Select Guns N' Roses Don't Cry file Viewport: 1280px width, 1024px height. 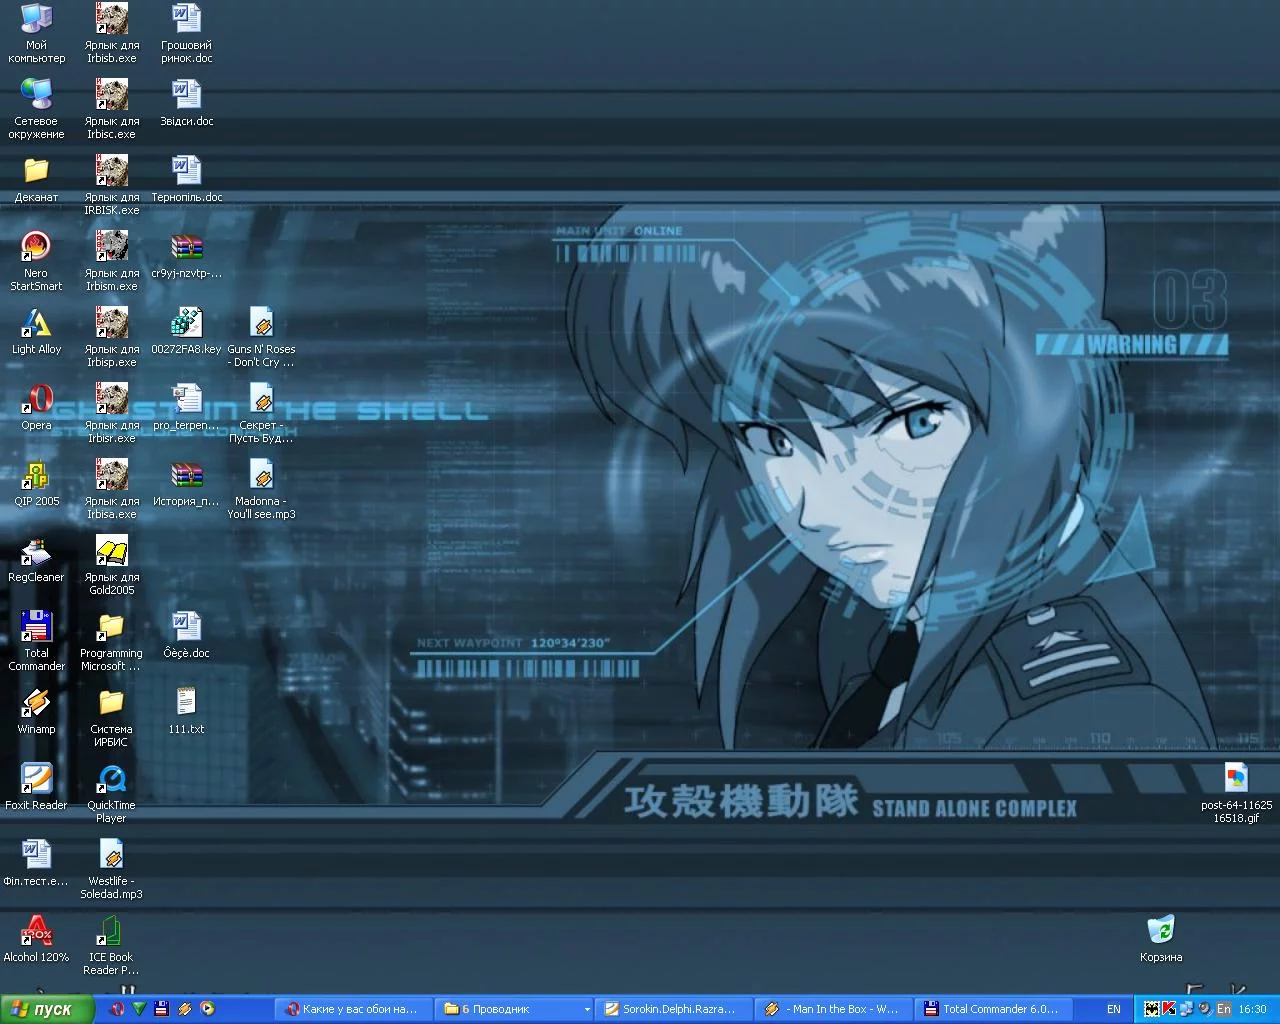[x=261, y=337]
